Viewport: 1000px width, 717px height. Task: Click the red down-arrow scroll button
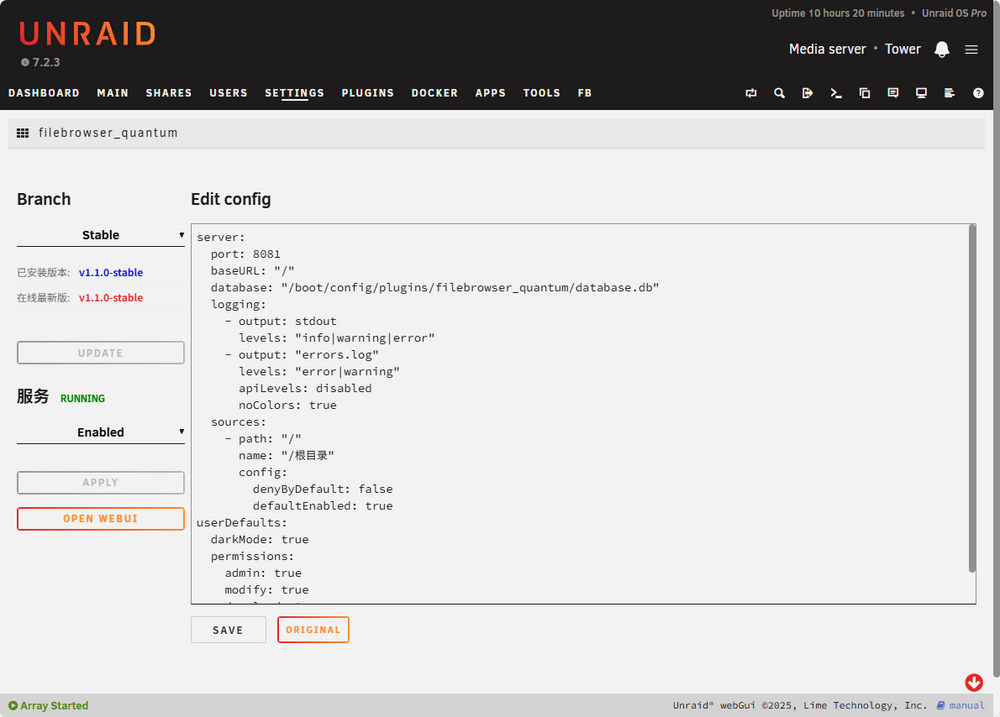[x=974, y=683]
